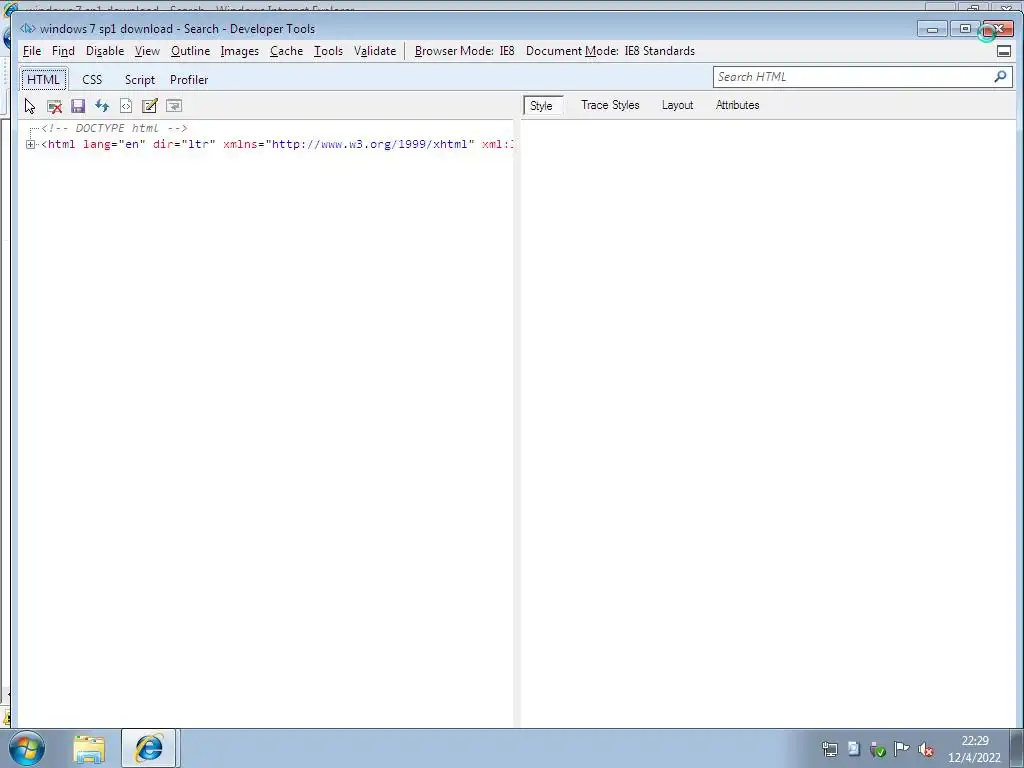Select the Attributes pane tab
Viewport: 1024px width, 768px height.
pyautogui.click(x=737, y=105)
